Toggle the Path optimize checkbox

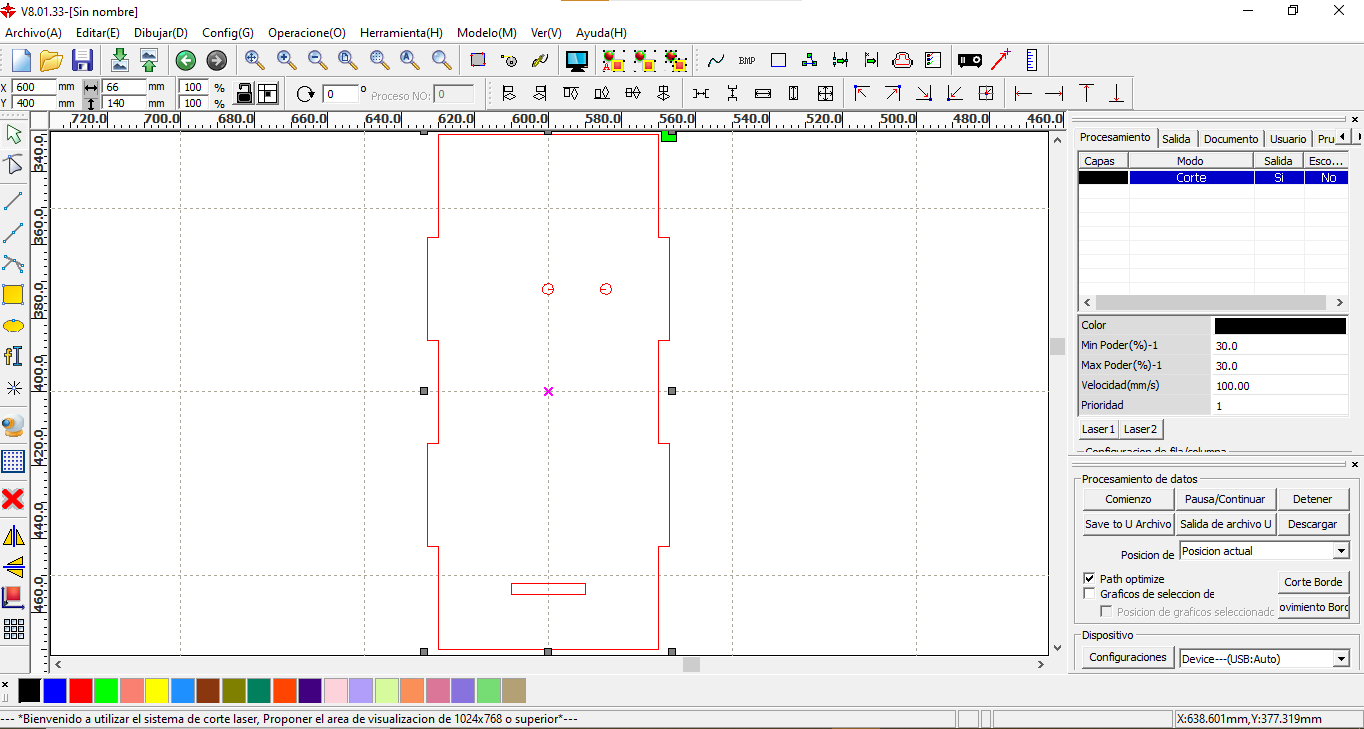coord(1089,579)
